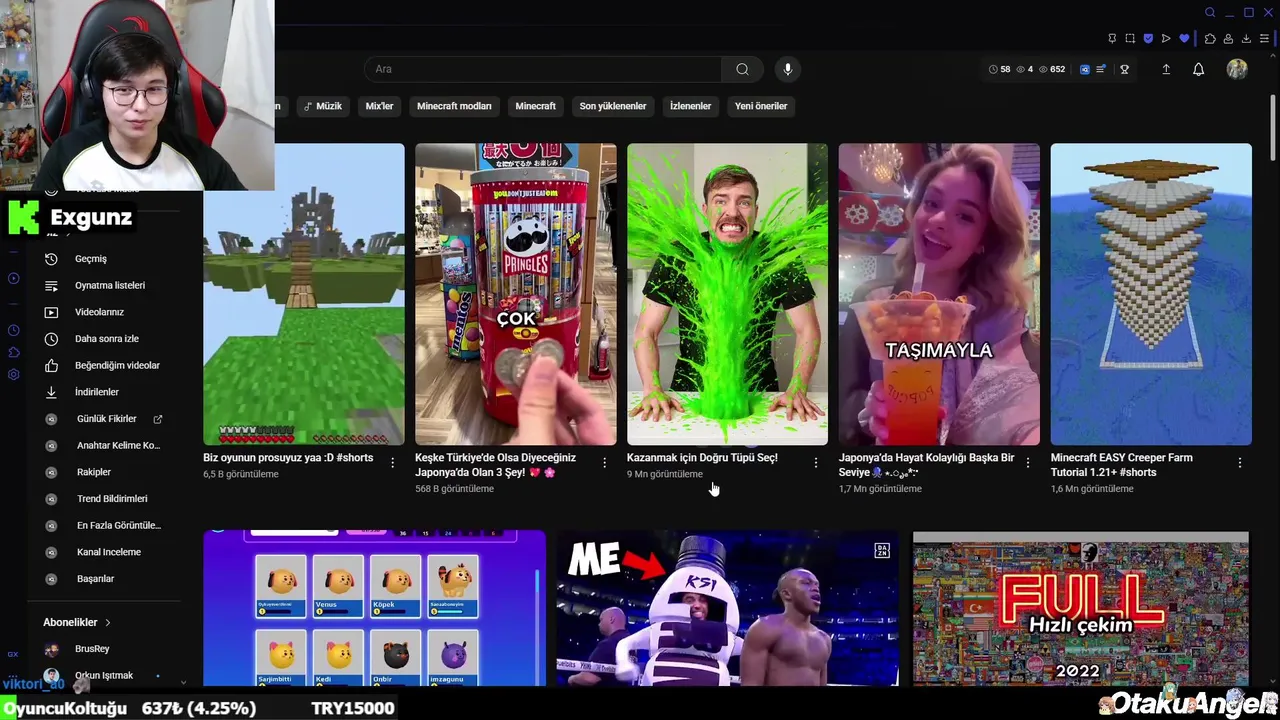Click the microphone voice search icon
This screenshot has width=1280, height=720.
788,69
